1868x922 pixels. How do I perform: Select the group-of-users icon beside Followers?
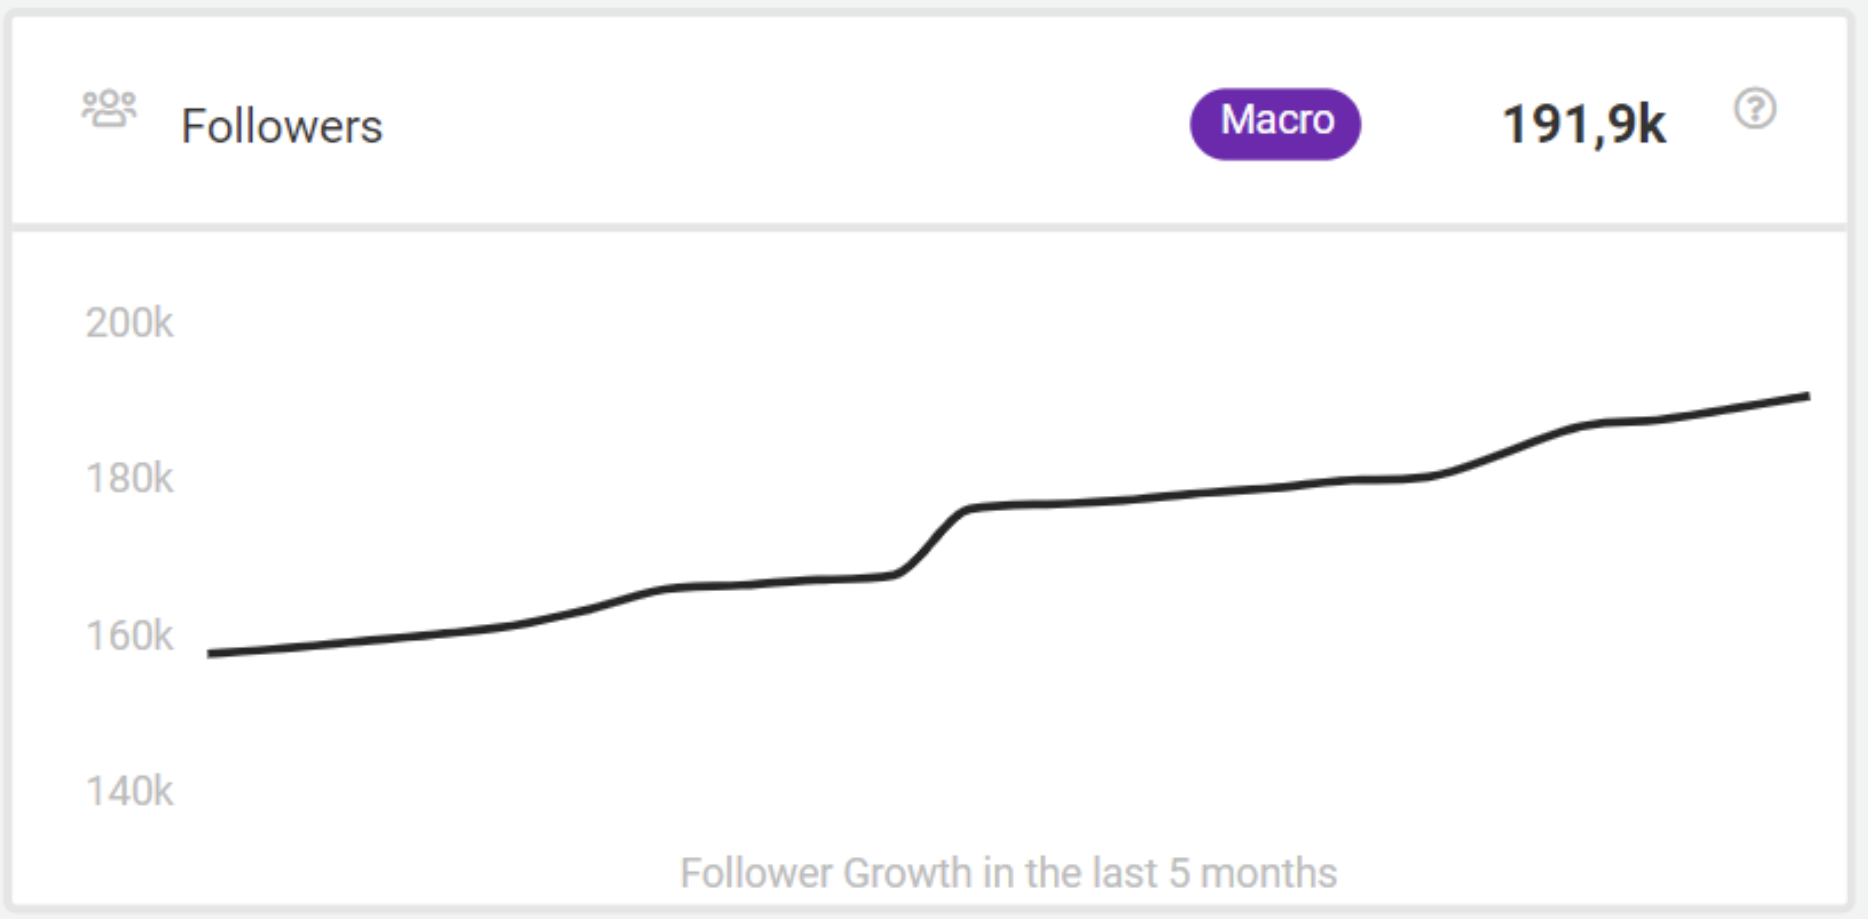click(109, 110)
